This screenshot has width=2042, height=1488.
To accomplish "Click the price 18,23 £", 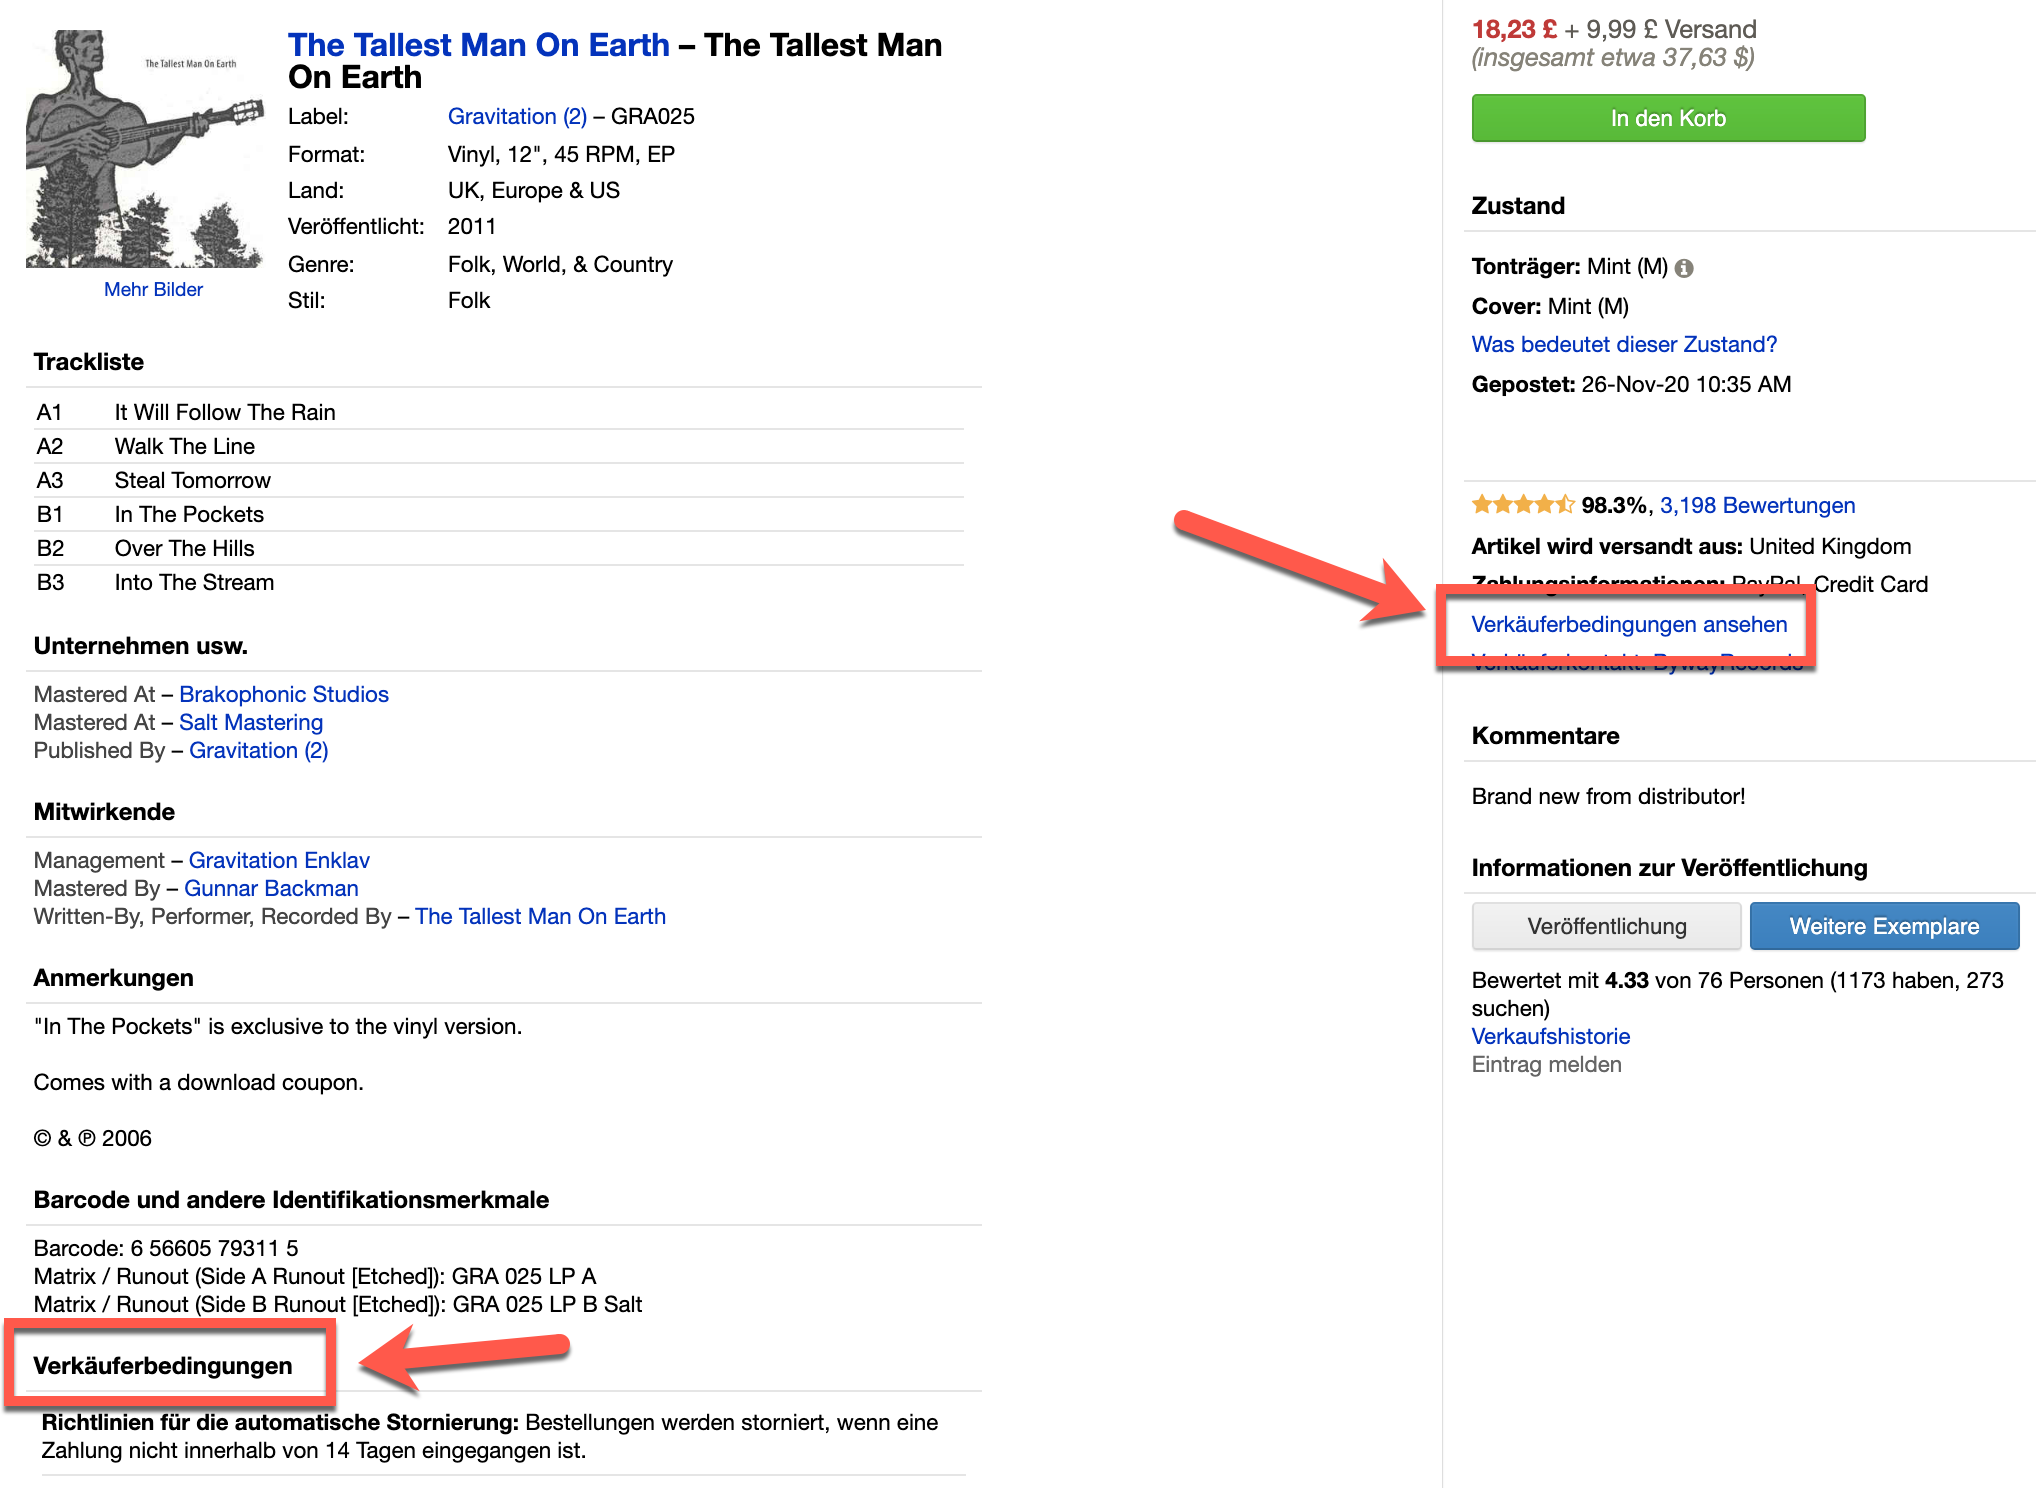I will 1514,29.
